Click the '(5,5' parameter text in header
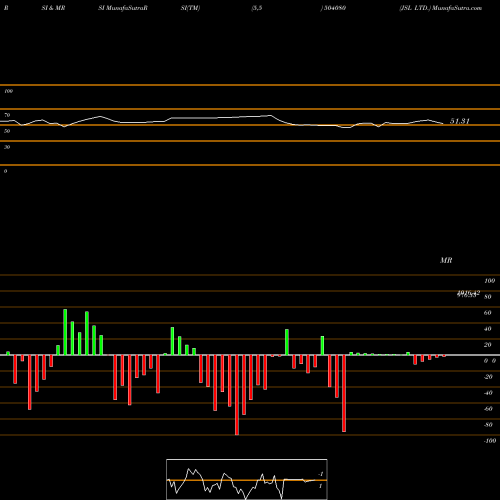Image resolution: width=500 pixels, height=500 pixels. click(x=257, y=8)
